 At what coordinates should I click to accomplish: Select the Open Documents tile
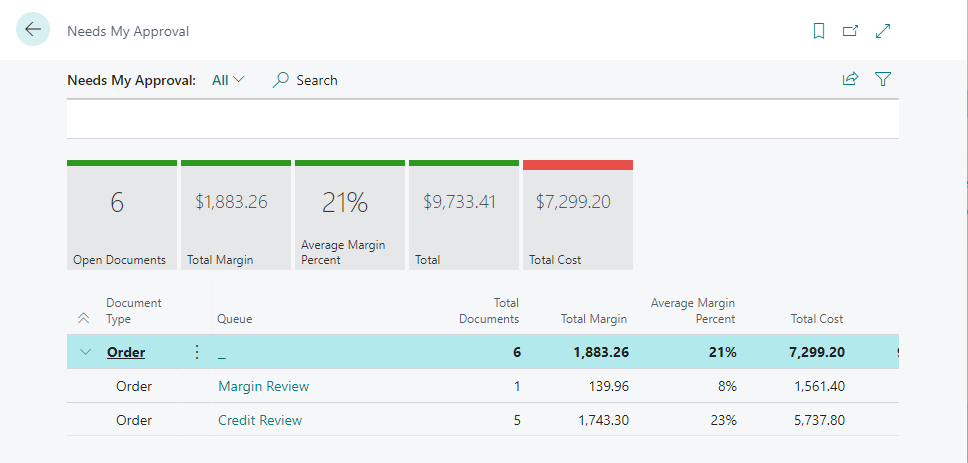[121, 215]
